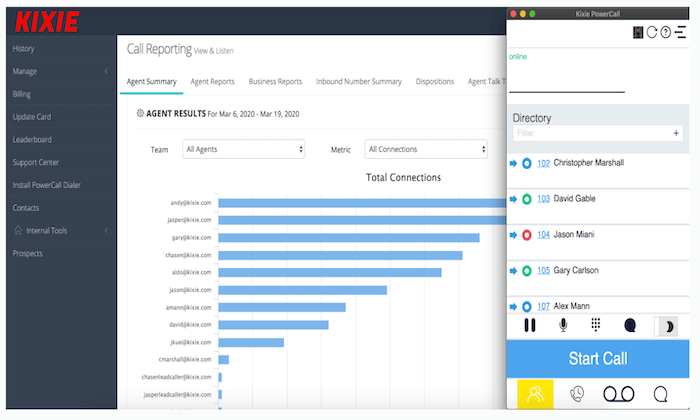Switch to Inbound Number Summary tab
The image size is (700, 420).
coord(359,82)
